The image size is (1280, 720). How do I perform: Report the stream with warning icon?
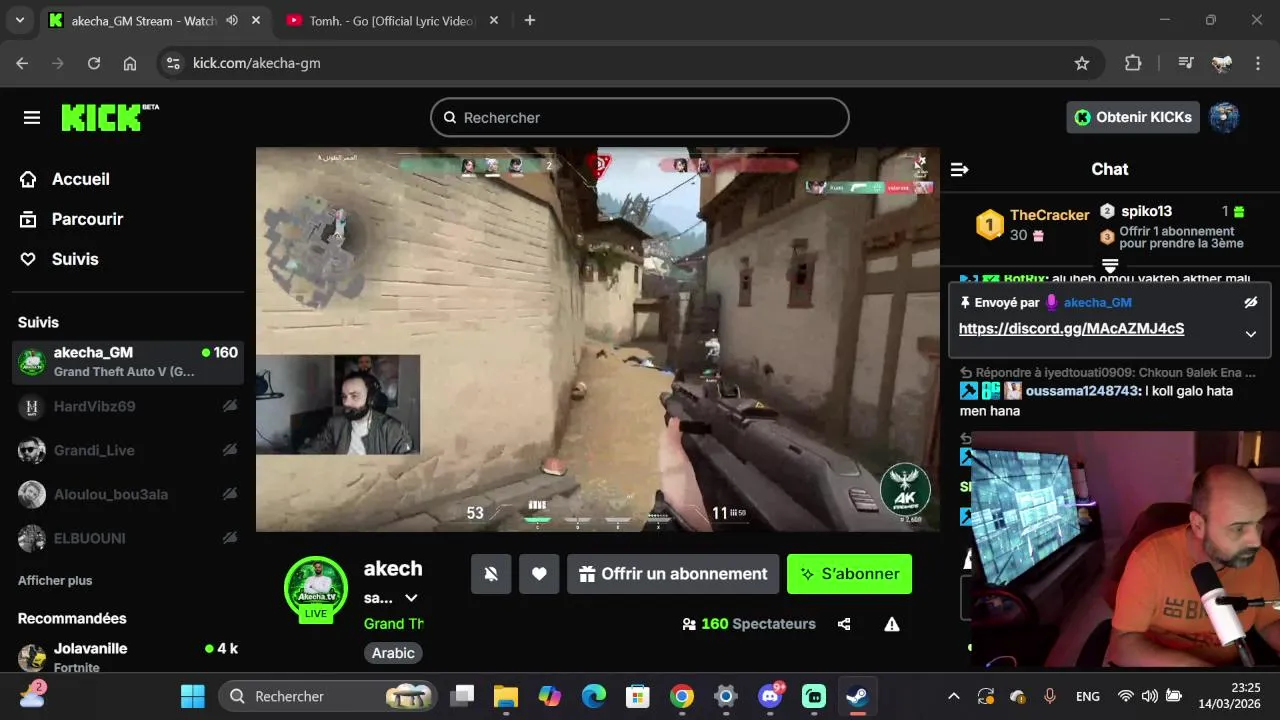click(x=892, y=624)
